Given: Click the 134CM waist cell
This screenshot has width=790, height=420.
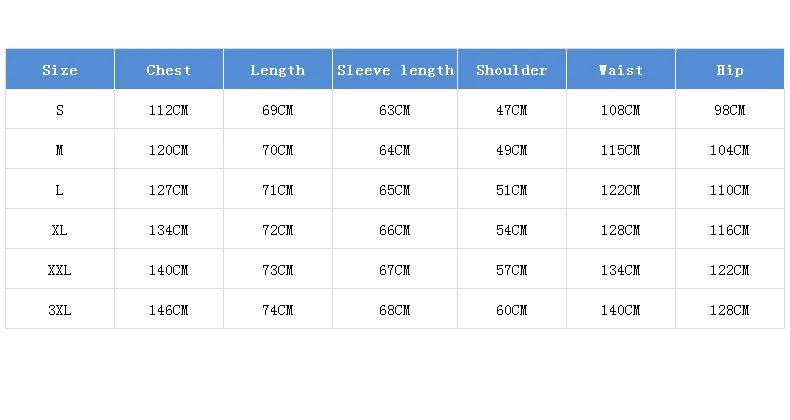Looking at the screenshot, I should [x=620, y=270].
